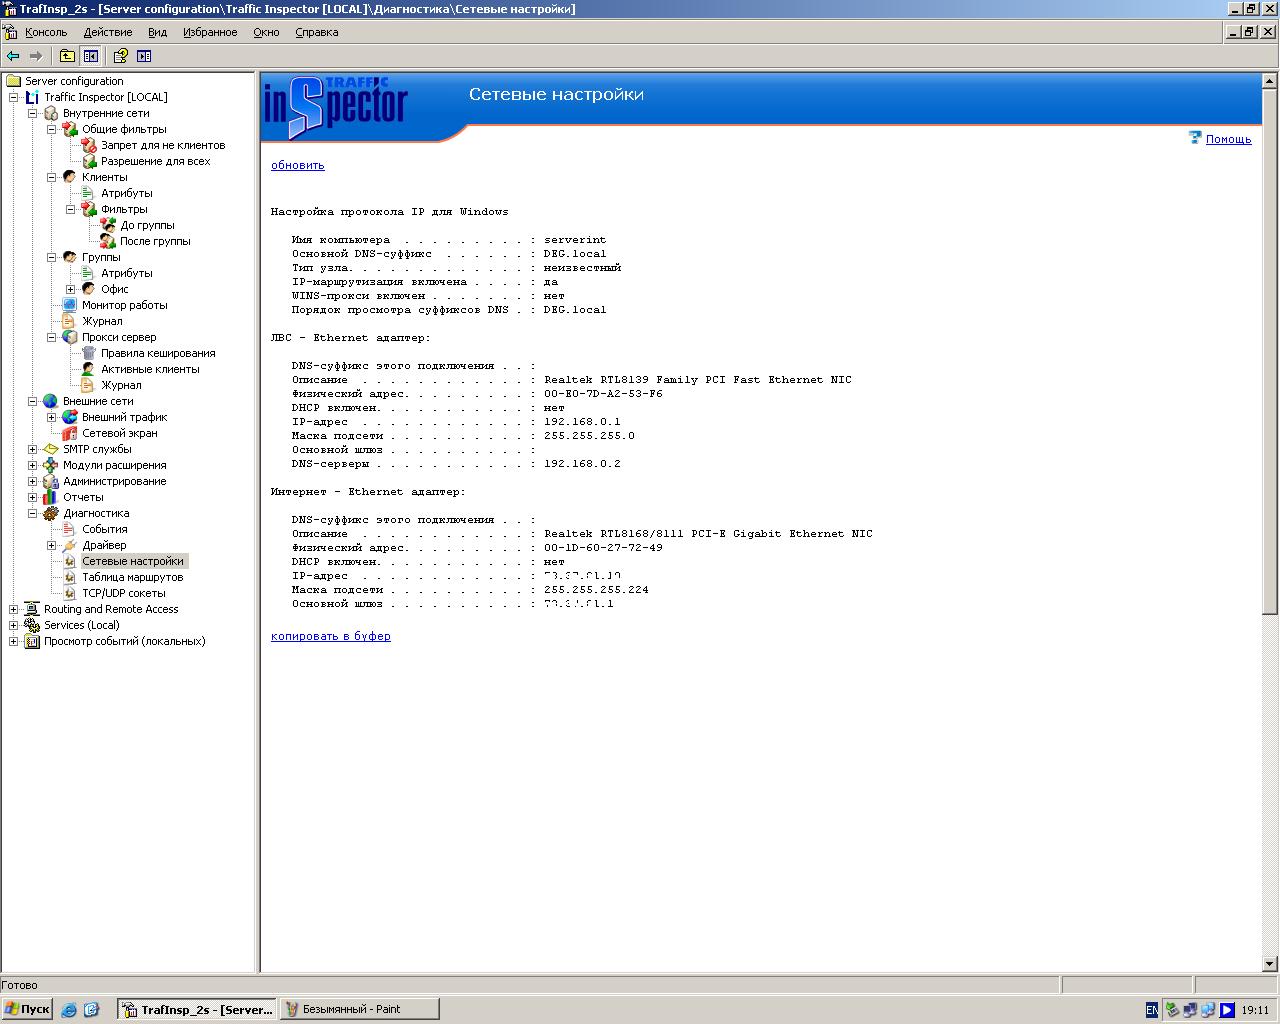Click the scrollbar down arrow in content pane

click(x=1270, y=964)
